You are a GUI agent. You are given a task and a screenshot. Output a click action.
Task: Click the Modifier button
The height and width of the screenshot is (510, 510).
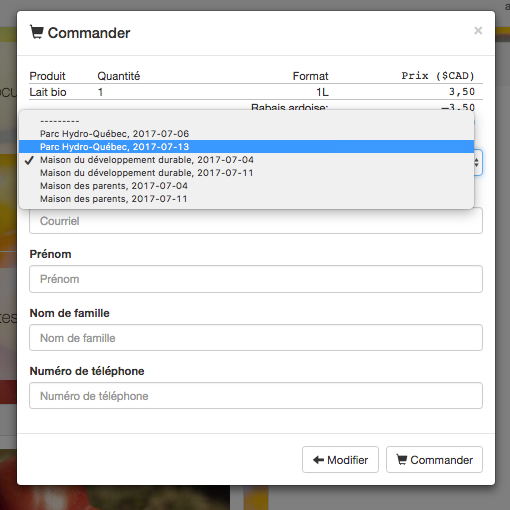(340, 460)
